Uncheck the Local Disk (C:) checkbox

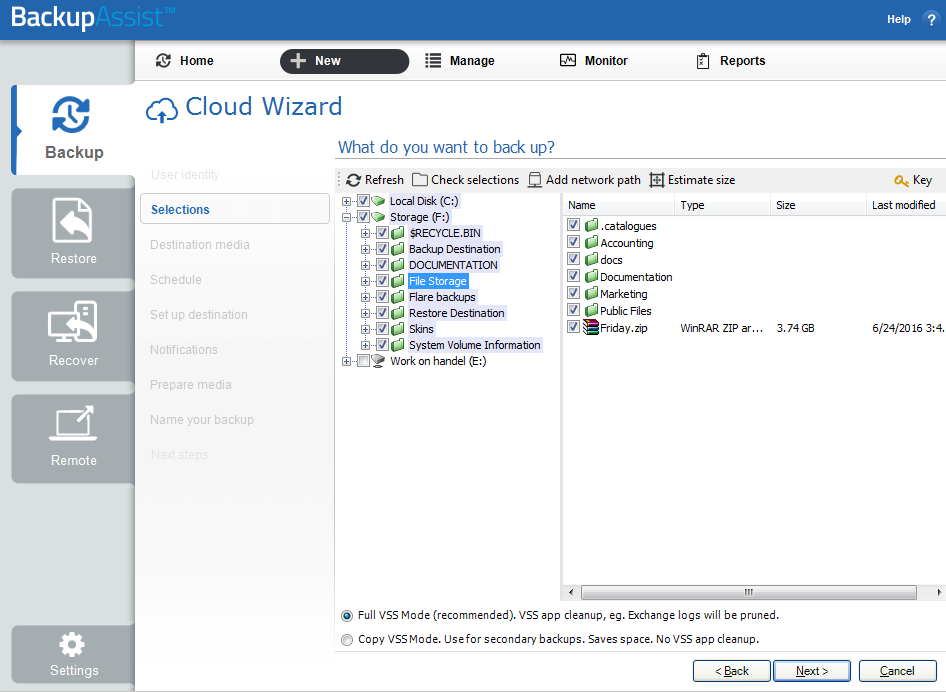pos(363,201)
